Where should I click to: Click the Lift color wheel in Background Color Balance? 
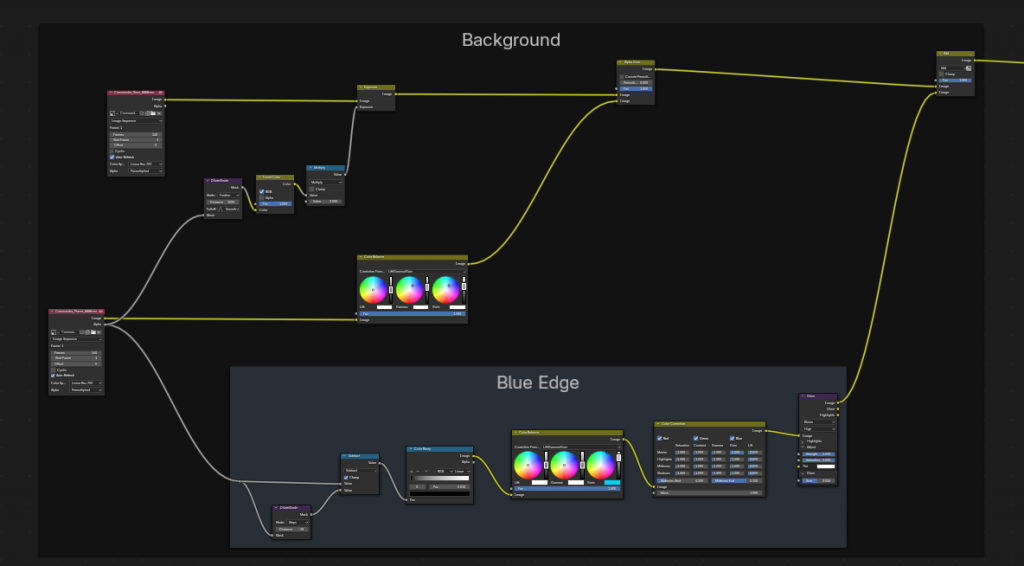[372, 290]
